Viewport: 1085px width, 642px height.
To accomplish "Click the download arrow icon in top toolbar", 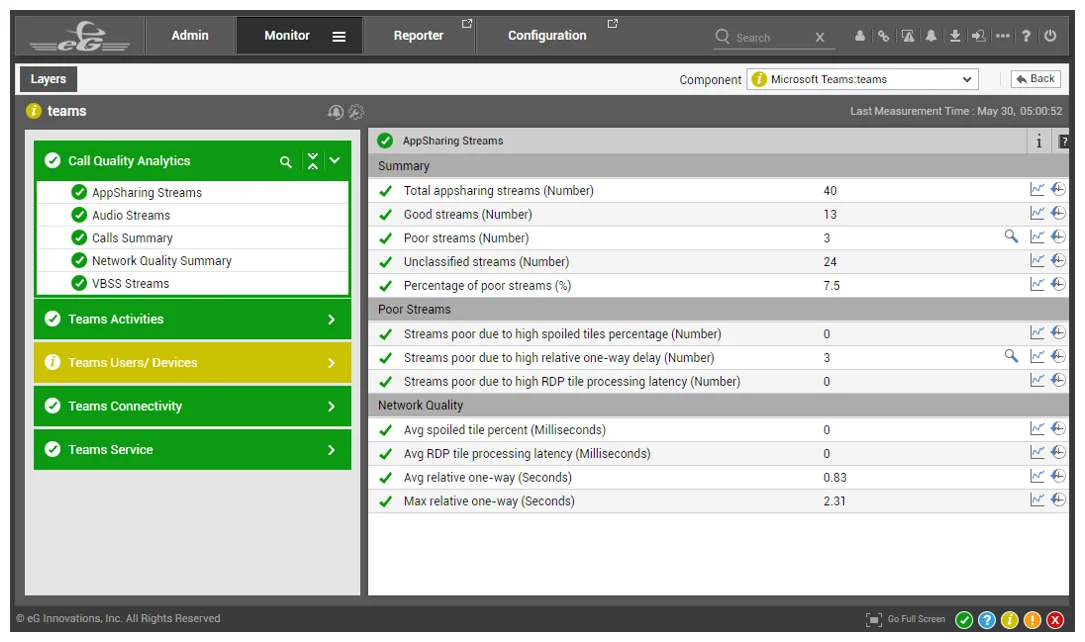I will click(x=955, y=36).
